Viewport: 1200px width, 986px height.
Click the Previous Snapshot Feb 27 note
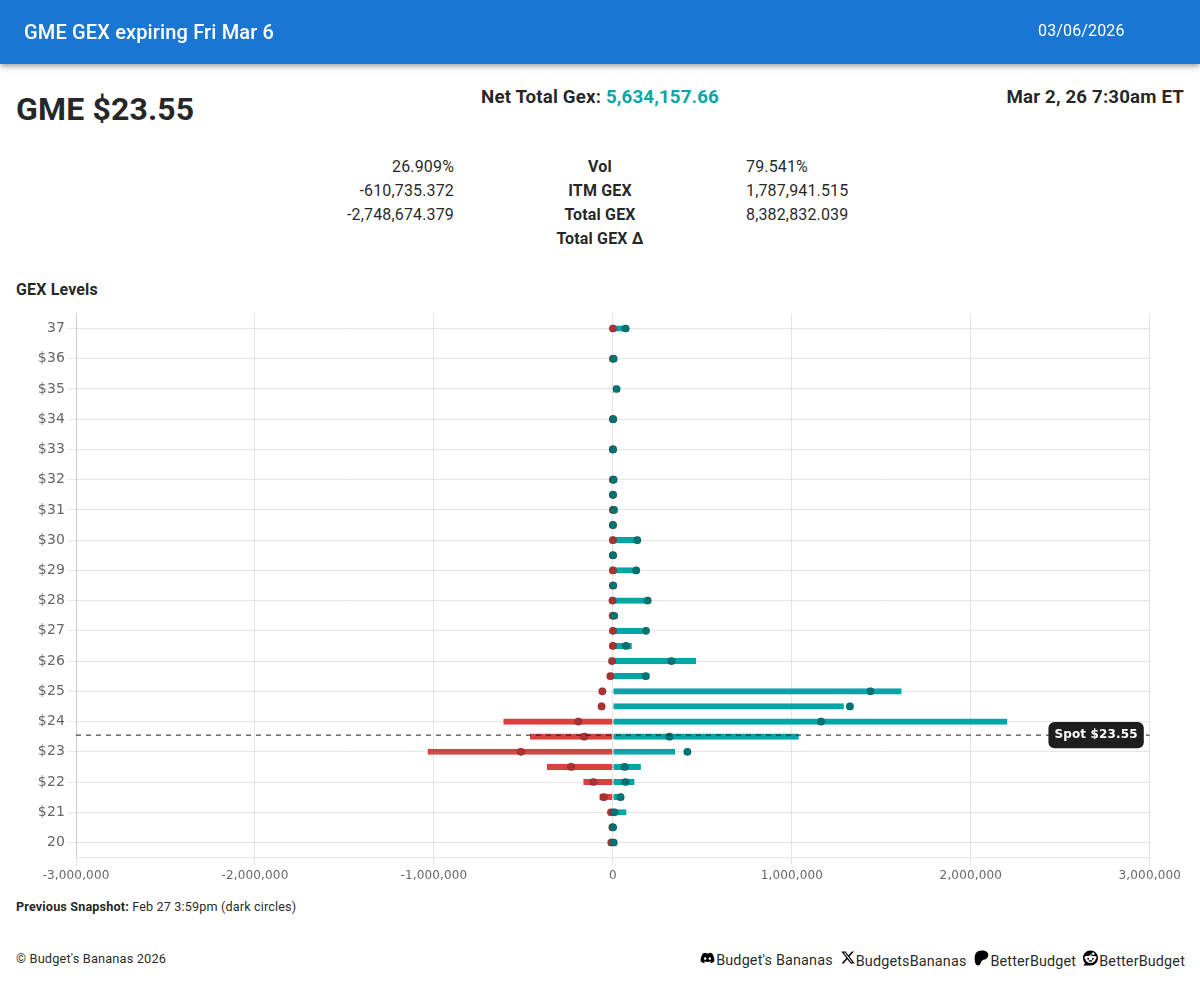156,907
